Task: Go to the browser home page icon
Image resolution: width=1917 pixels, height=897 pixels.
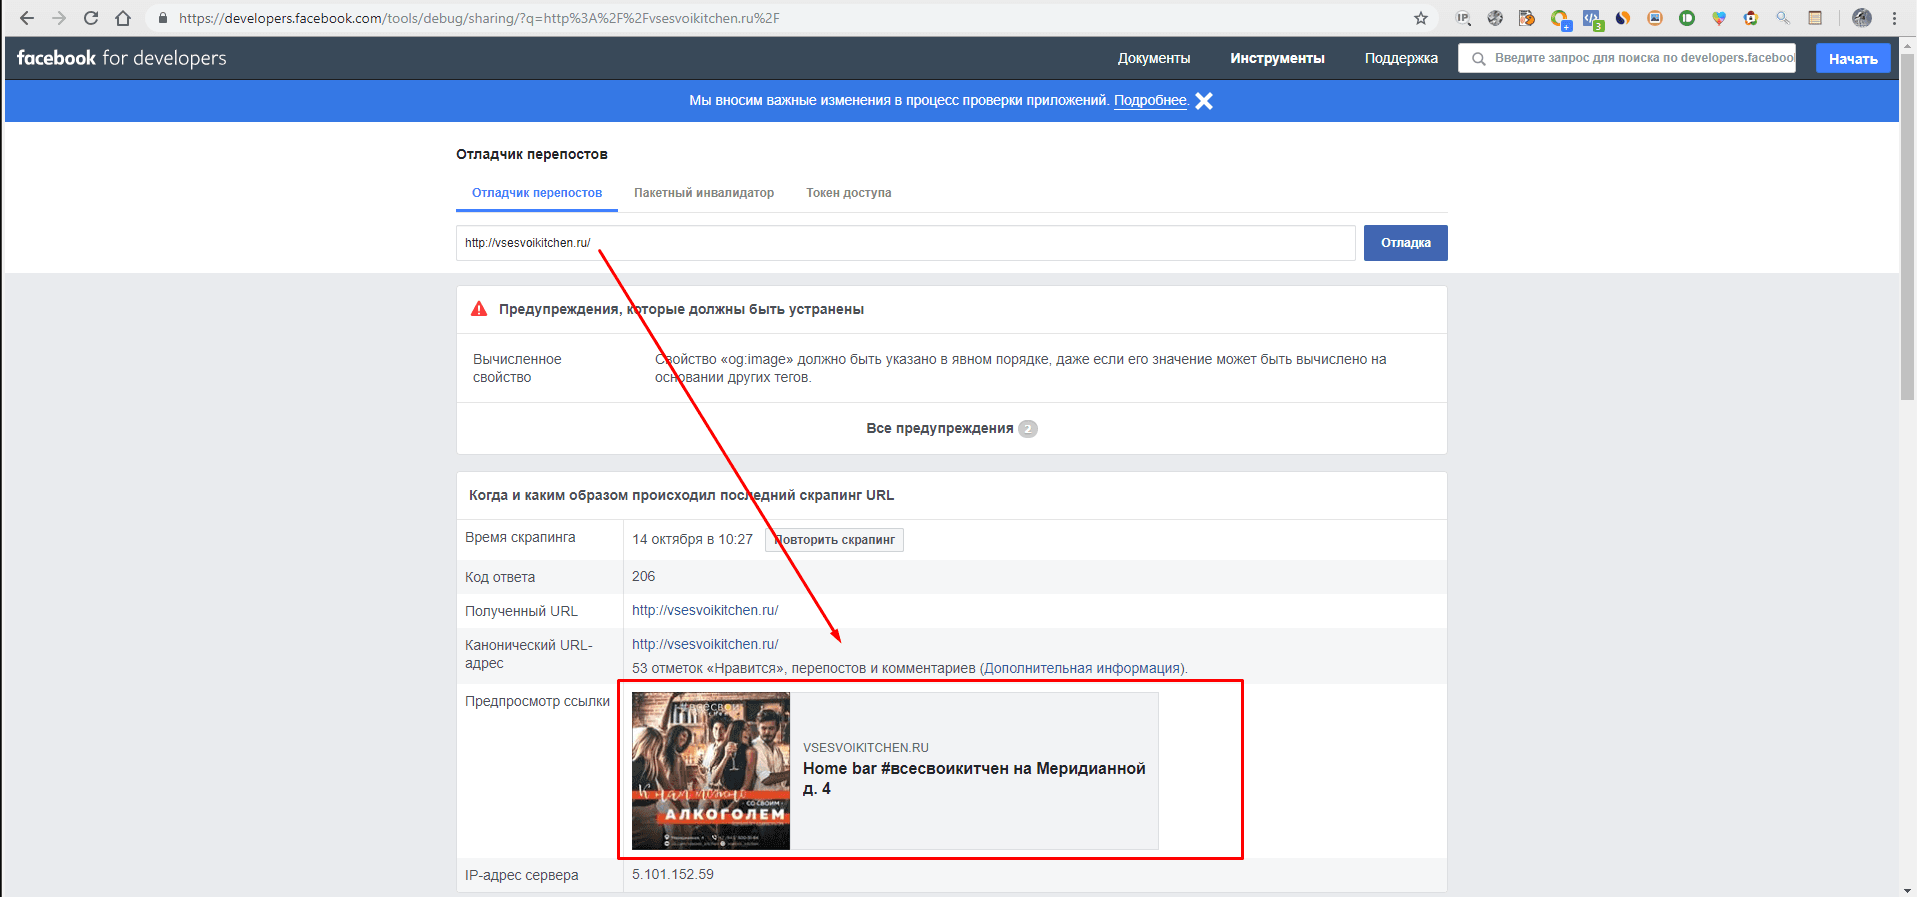Action: (x=123, y=18)
